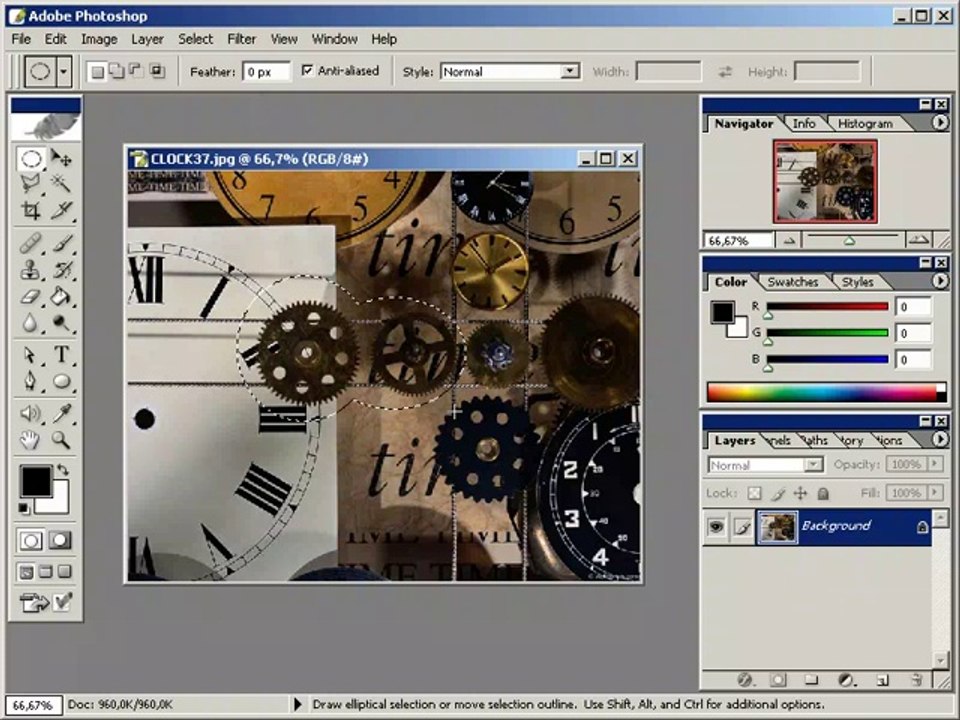Hide the Background layer eye icon
Screen dimensions: 960x720
(x=716, y=527)
